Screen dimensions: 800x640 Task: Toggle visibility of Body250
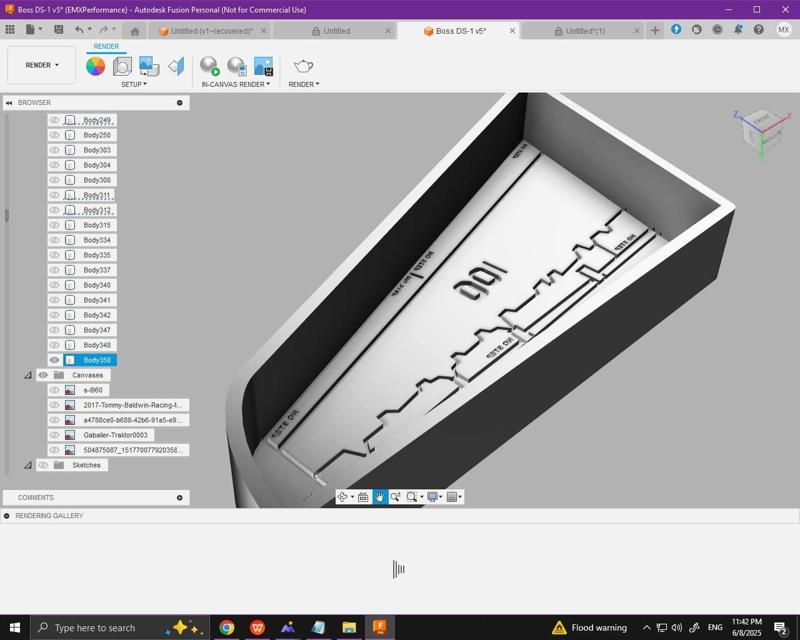point(54,135)
